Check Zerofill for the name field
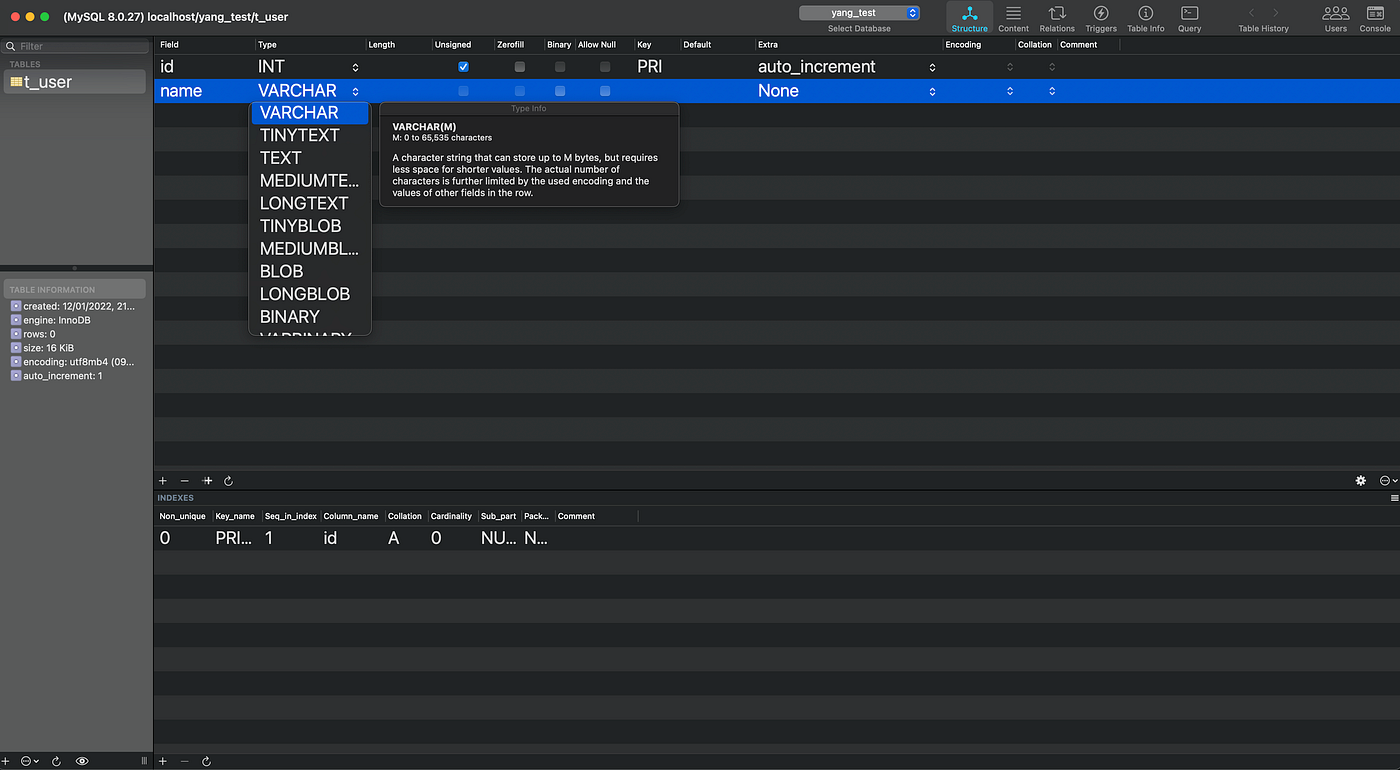This screenshot has height=770, width=1400. pyautogui.click(x=519, y=90)
